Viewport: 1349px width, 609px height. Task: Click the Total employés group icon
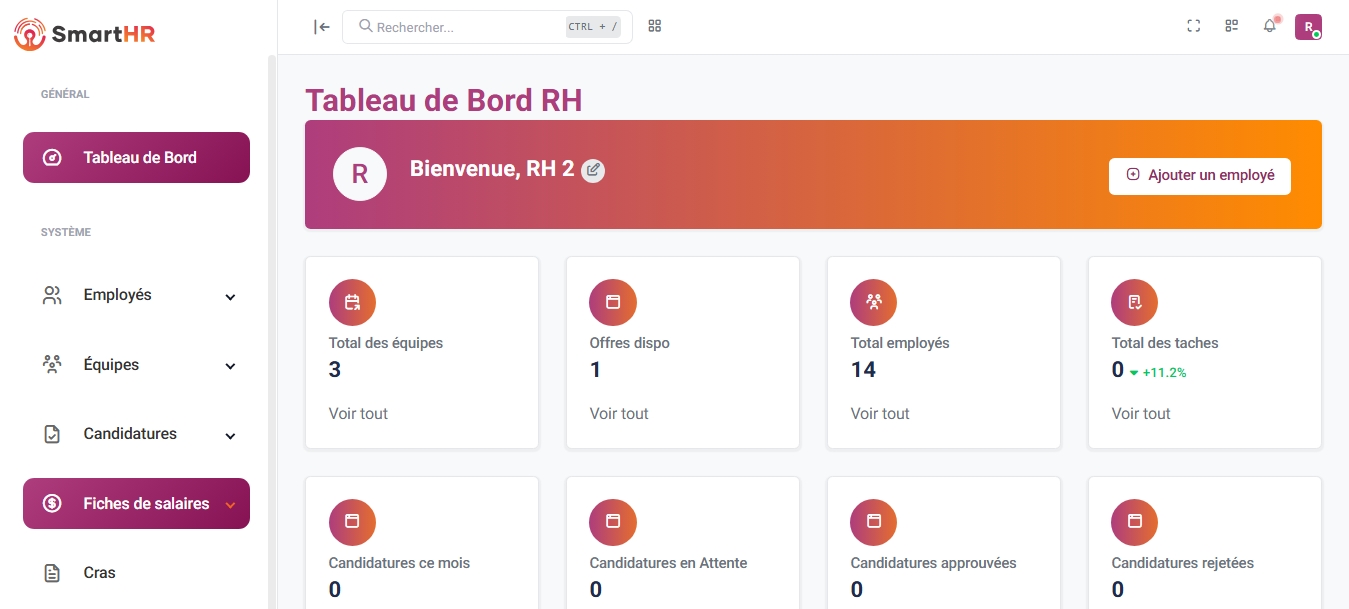click(873, 301)
